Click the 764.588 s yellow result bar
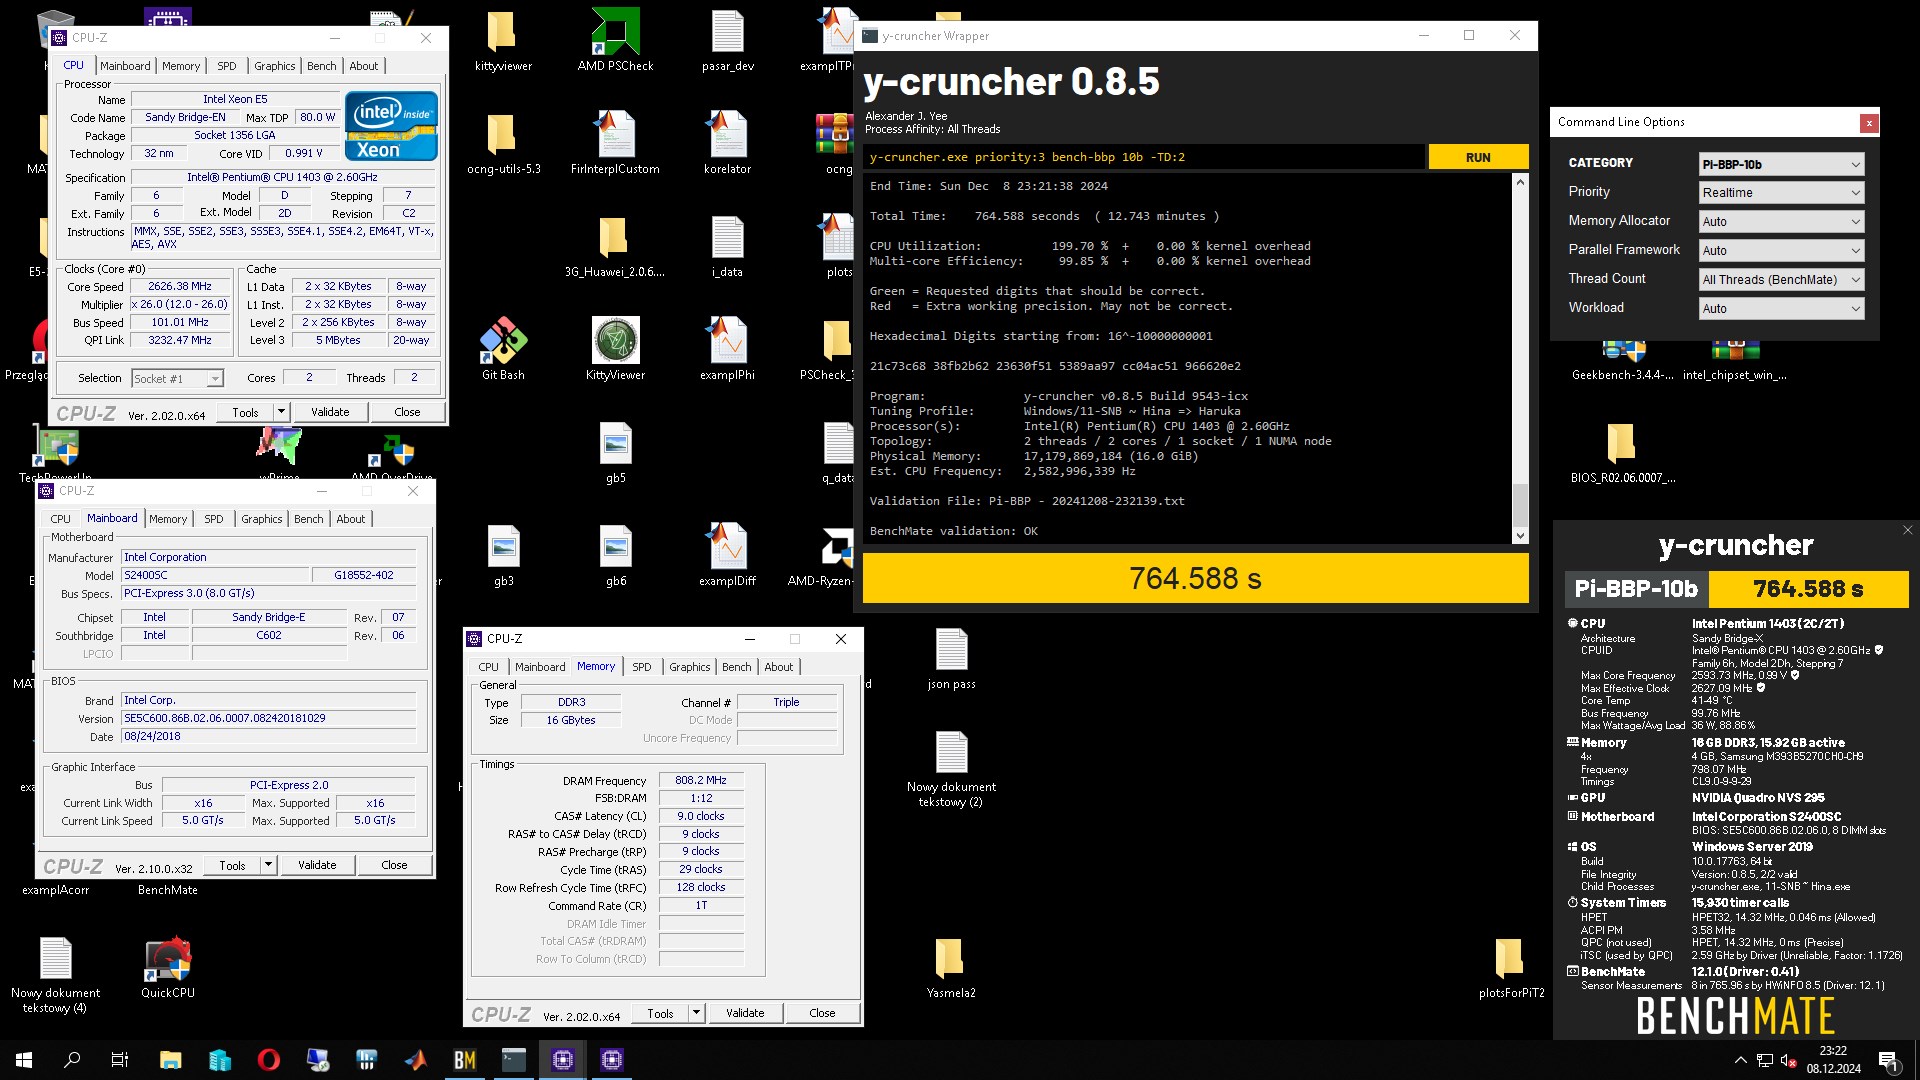The image size is (1920, 1080). [x=1195, y=578]
